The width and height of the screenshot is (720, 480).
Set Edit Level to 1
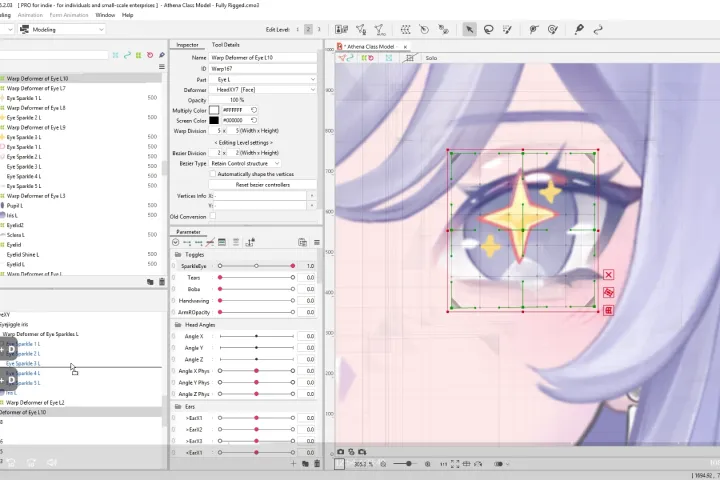(x=298, y=29)
